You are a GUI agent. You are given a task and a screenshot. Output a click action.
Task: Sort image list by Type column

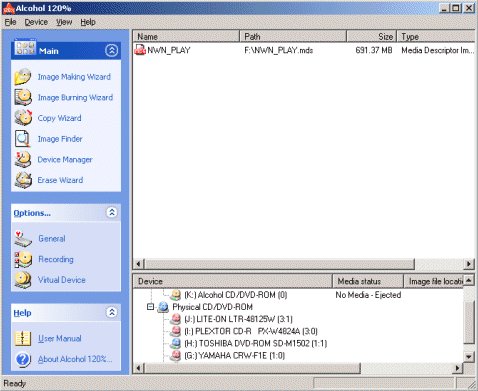pyautogui.click(x=436, y=36)
